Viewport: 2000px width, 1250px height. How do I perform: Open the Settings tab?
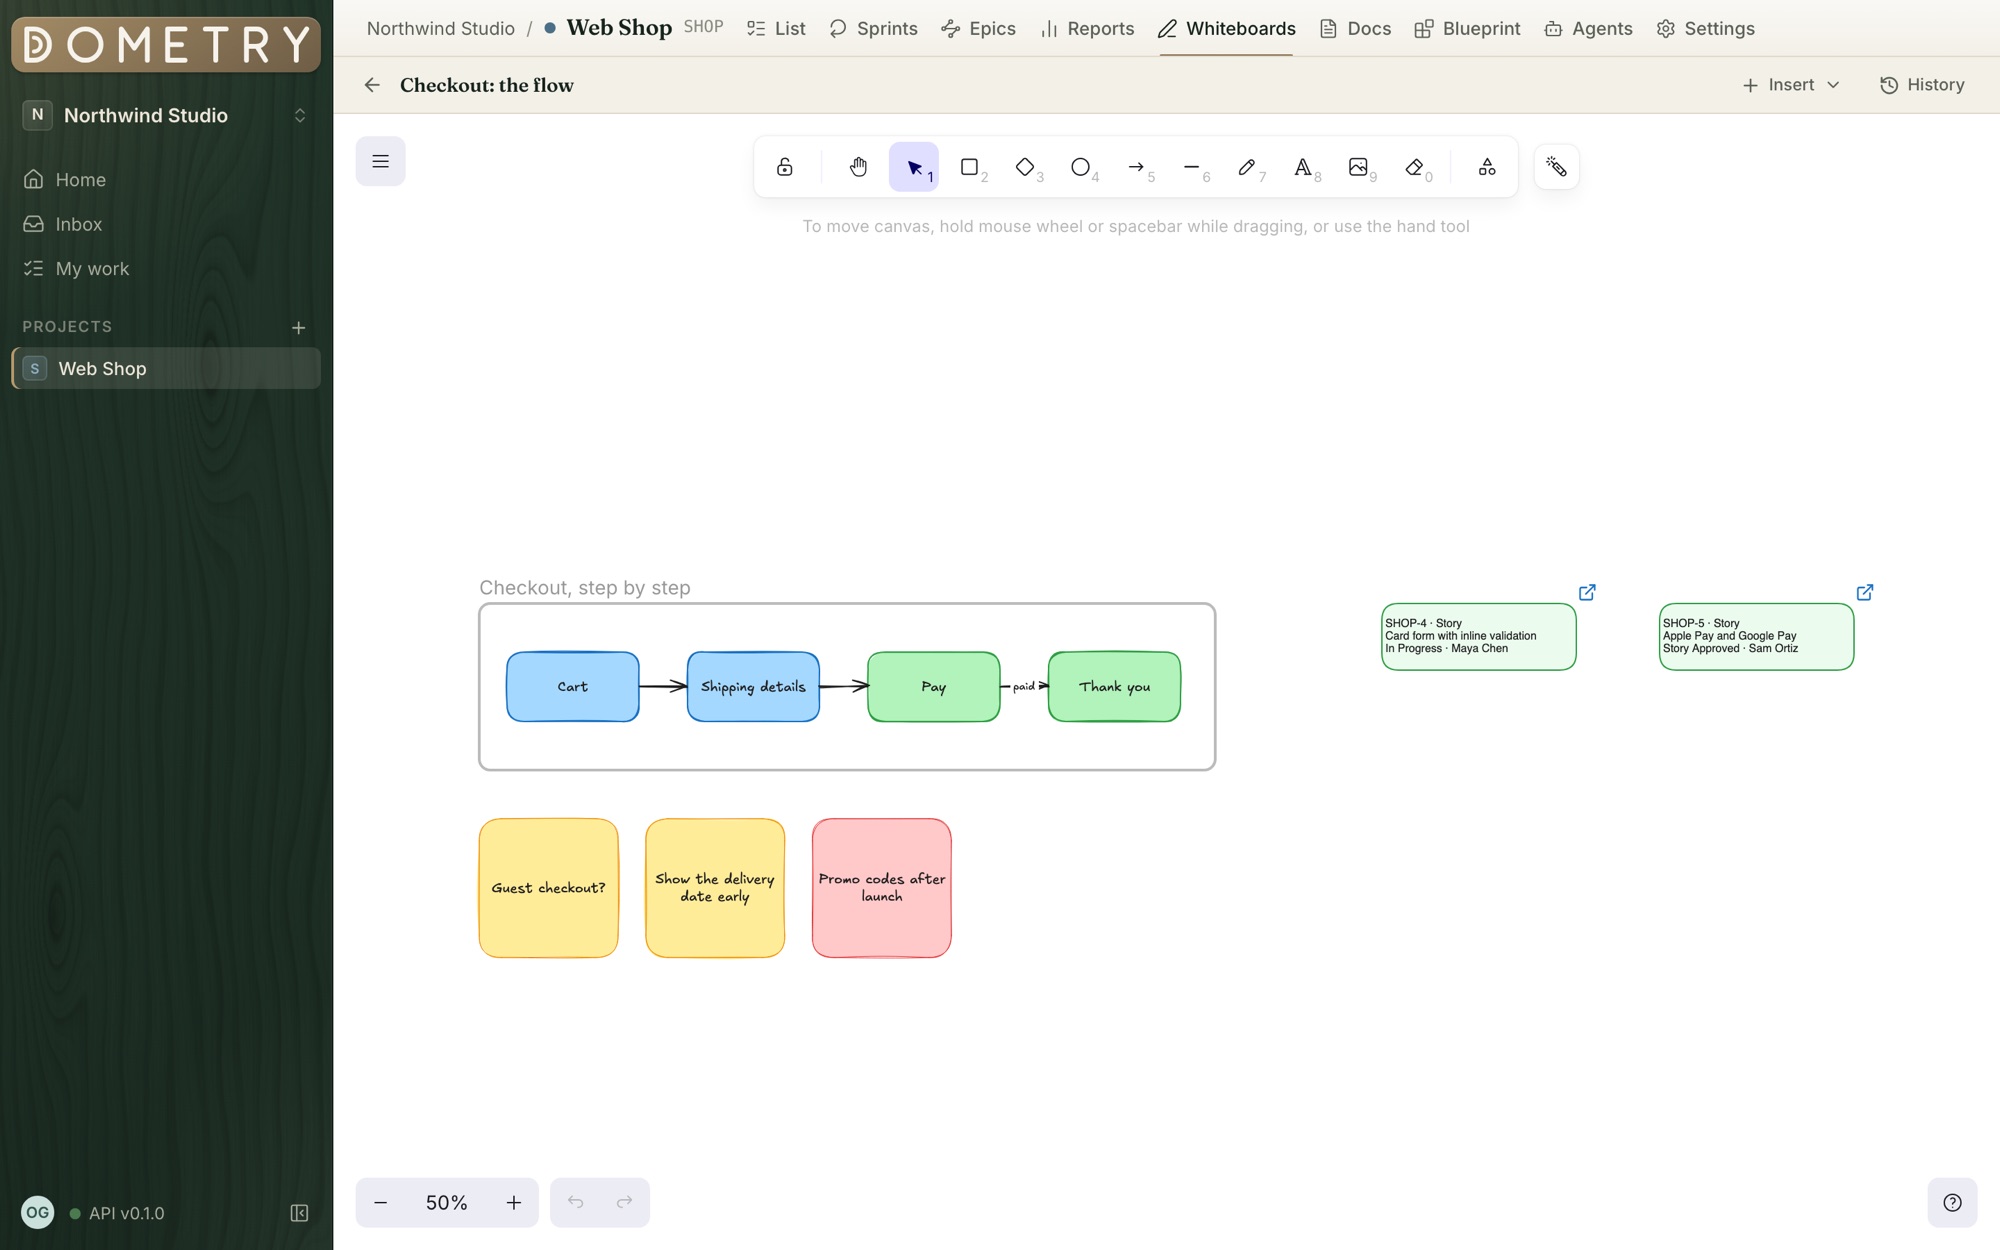point(1705,28)
